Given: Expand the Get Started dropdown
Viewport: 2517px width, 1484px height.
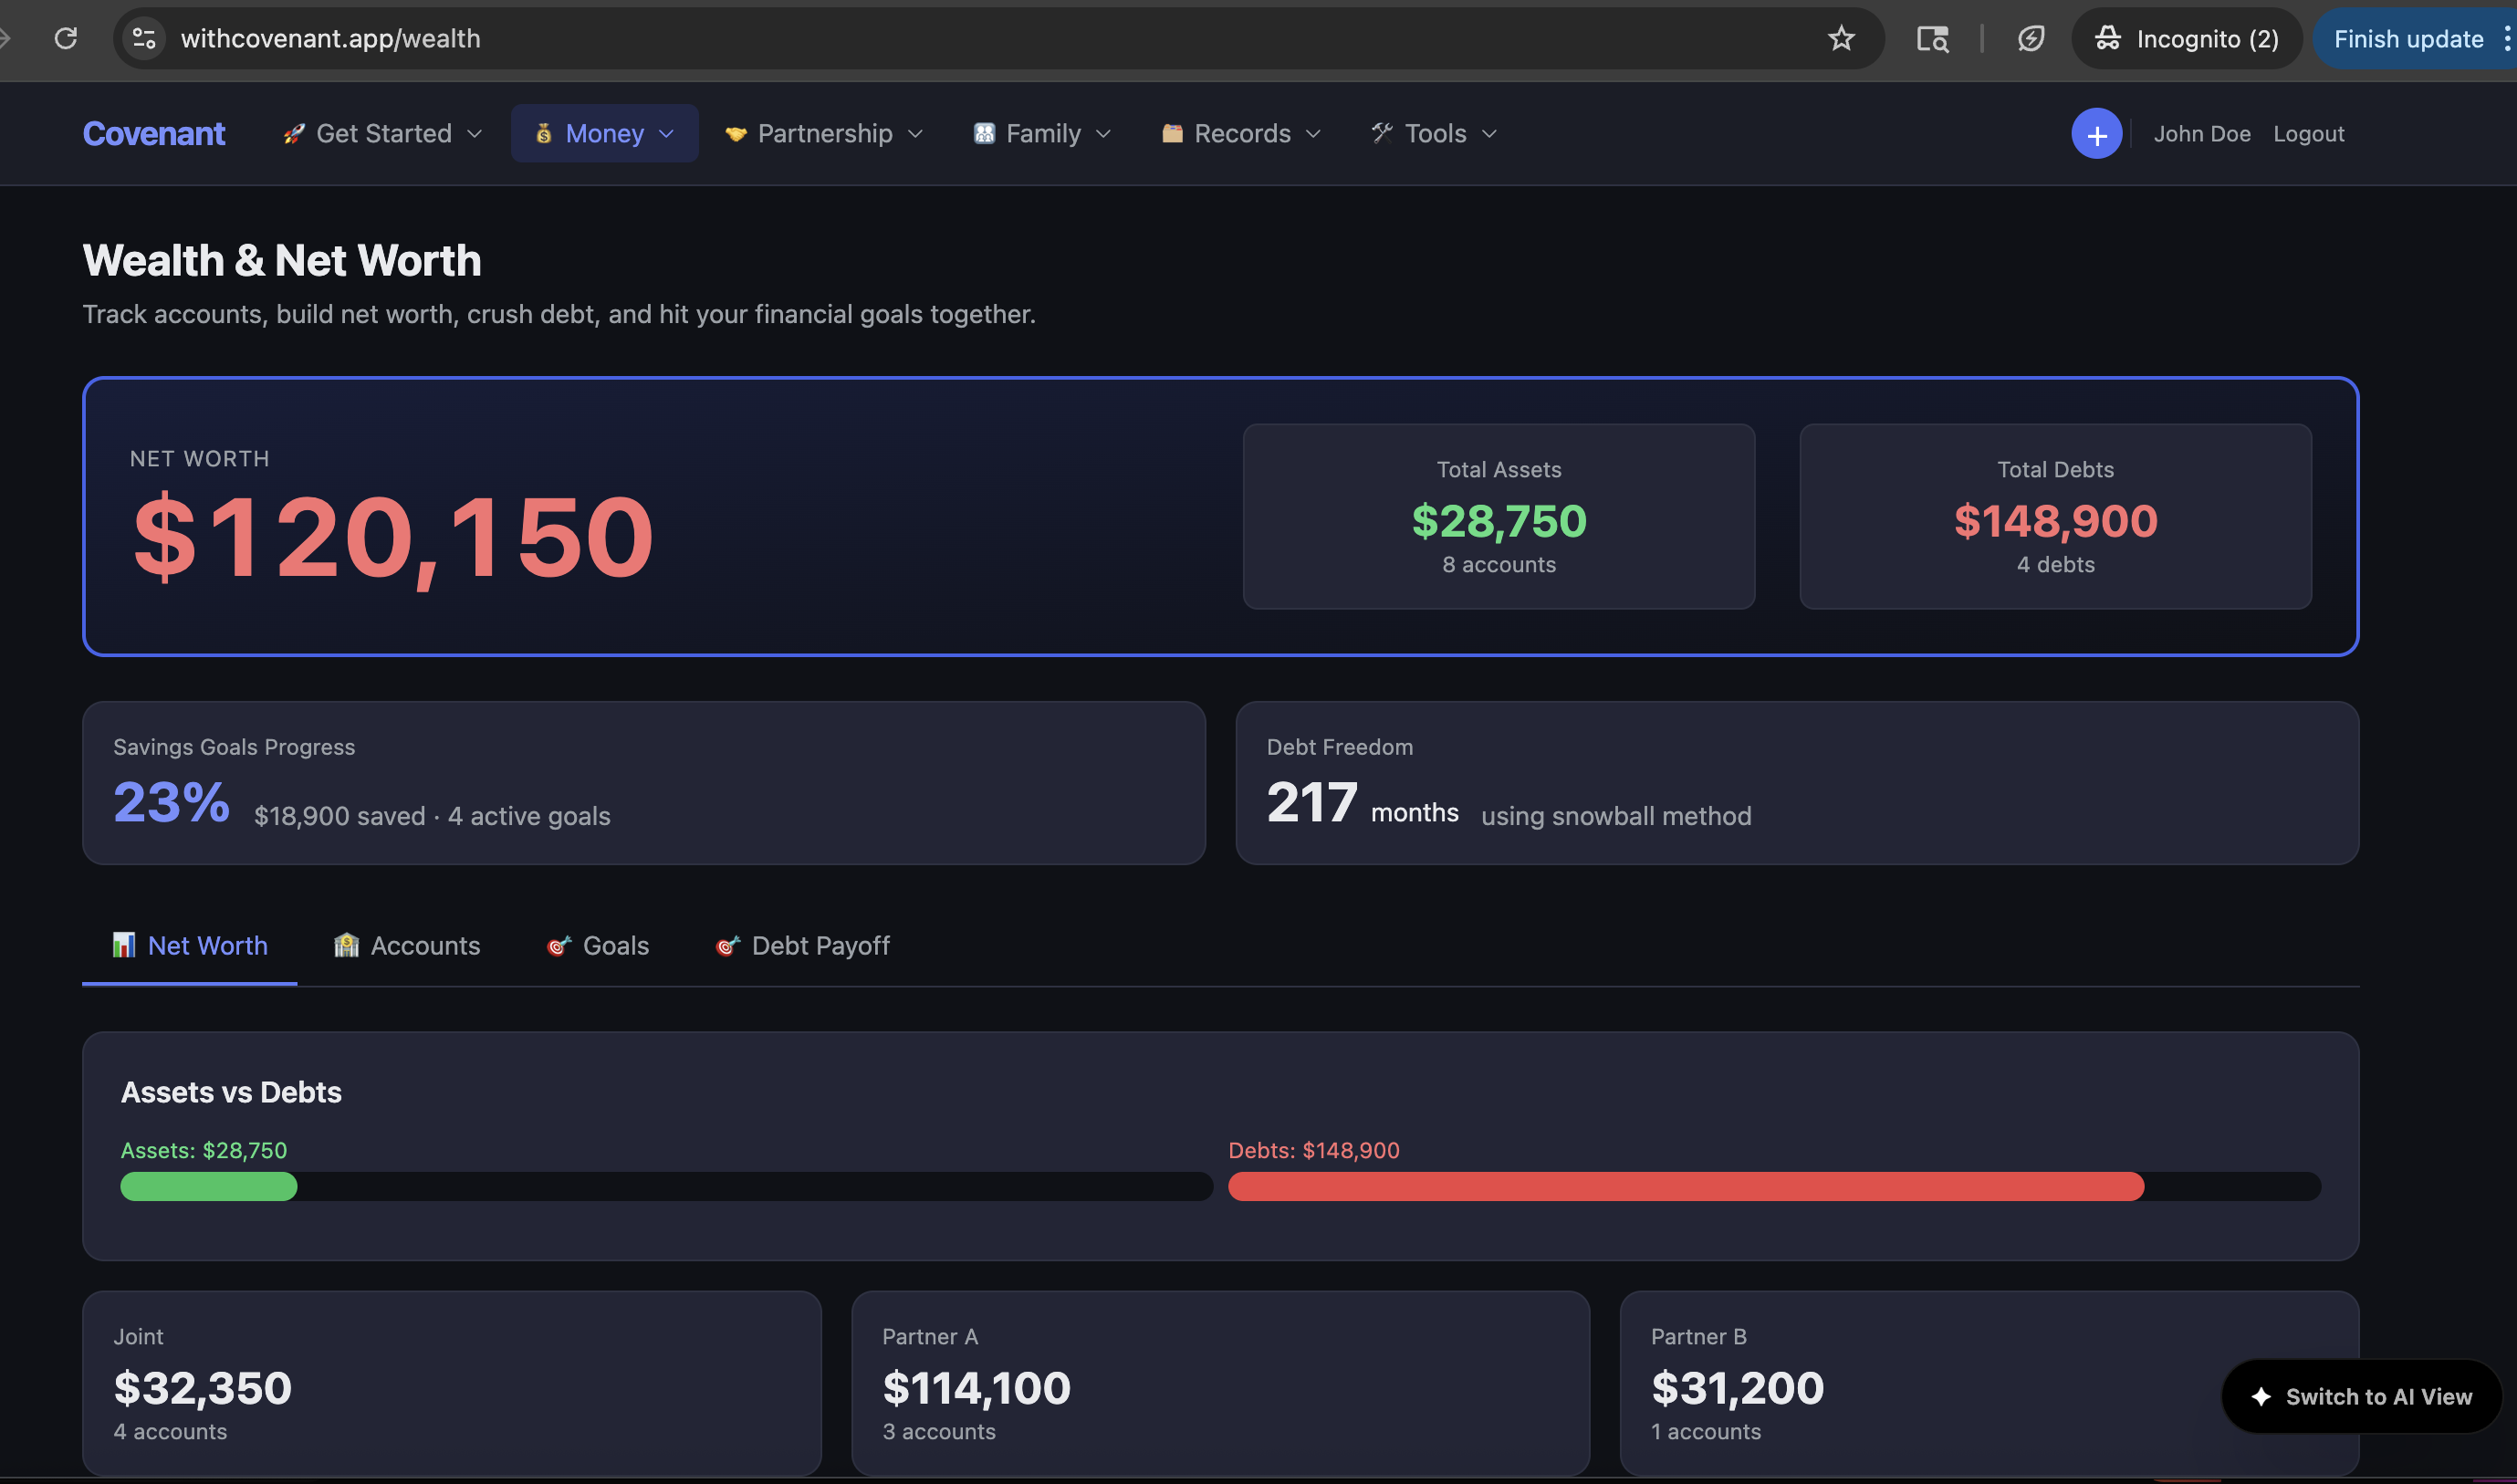Looking at the screenshot, I should click(383, 134).
